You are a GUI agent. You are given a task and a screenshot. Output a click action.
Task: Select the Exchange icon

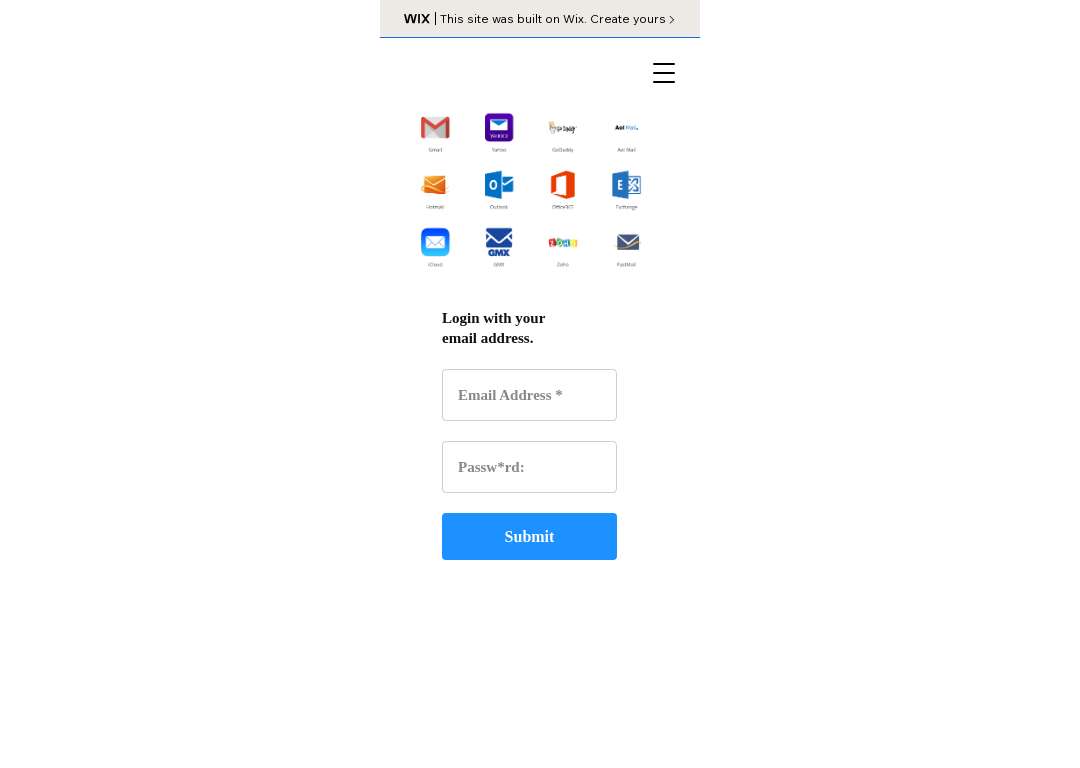[x=626, y=185]
